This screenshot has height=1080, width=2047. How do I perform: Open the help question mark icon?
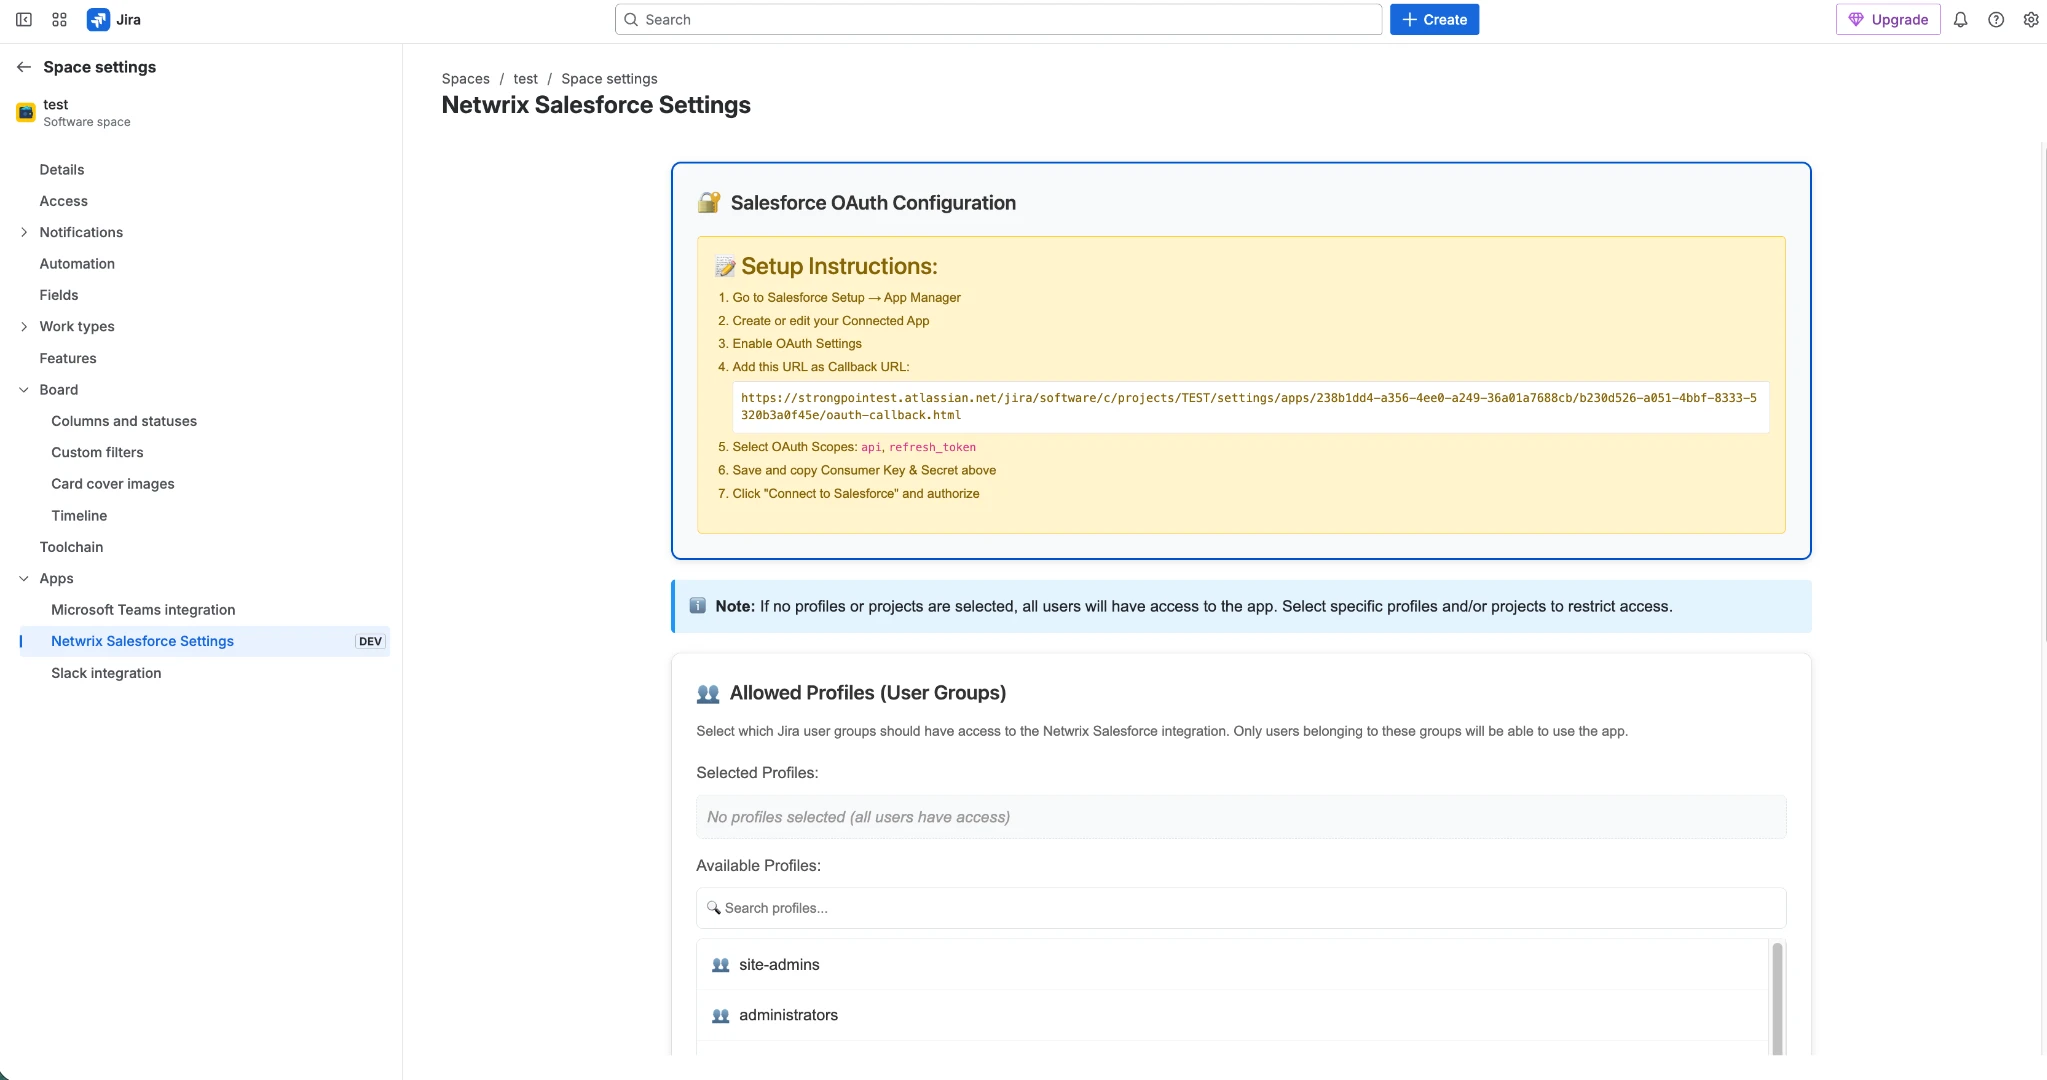(x=1995, y=19)
